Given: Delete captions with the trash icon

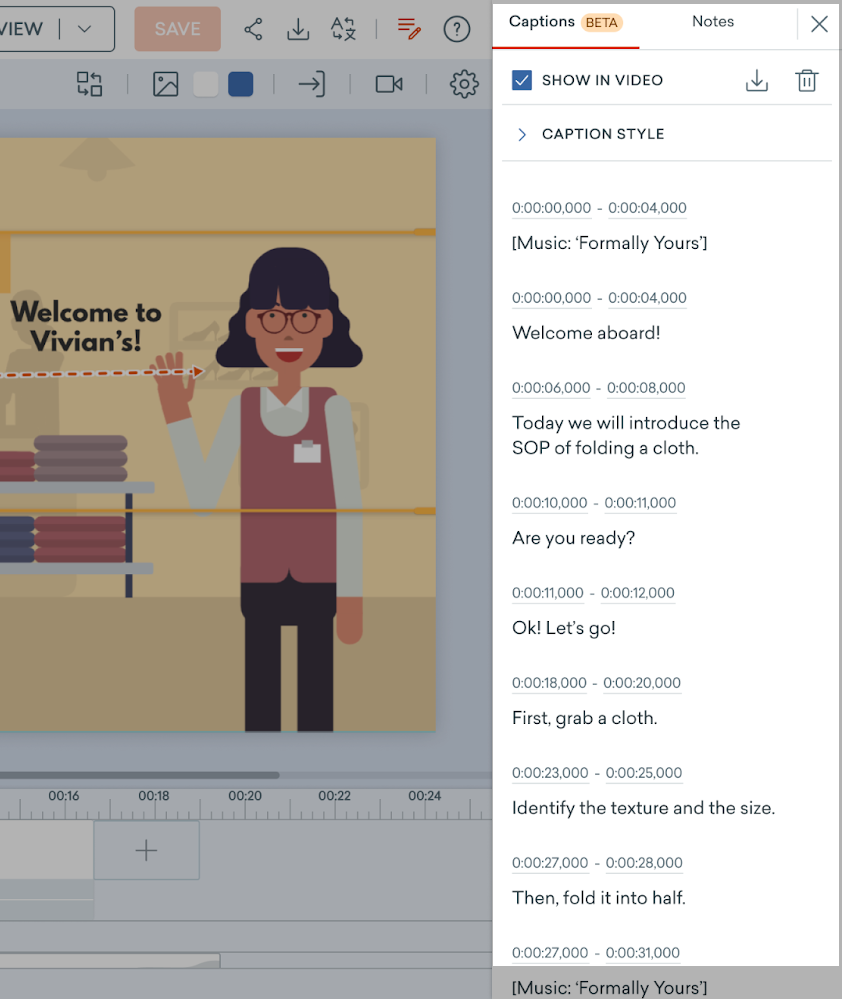Looking at the screenshot, I should pos(806,81).
